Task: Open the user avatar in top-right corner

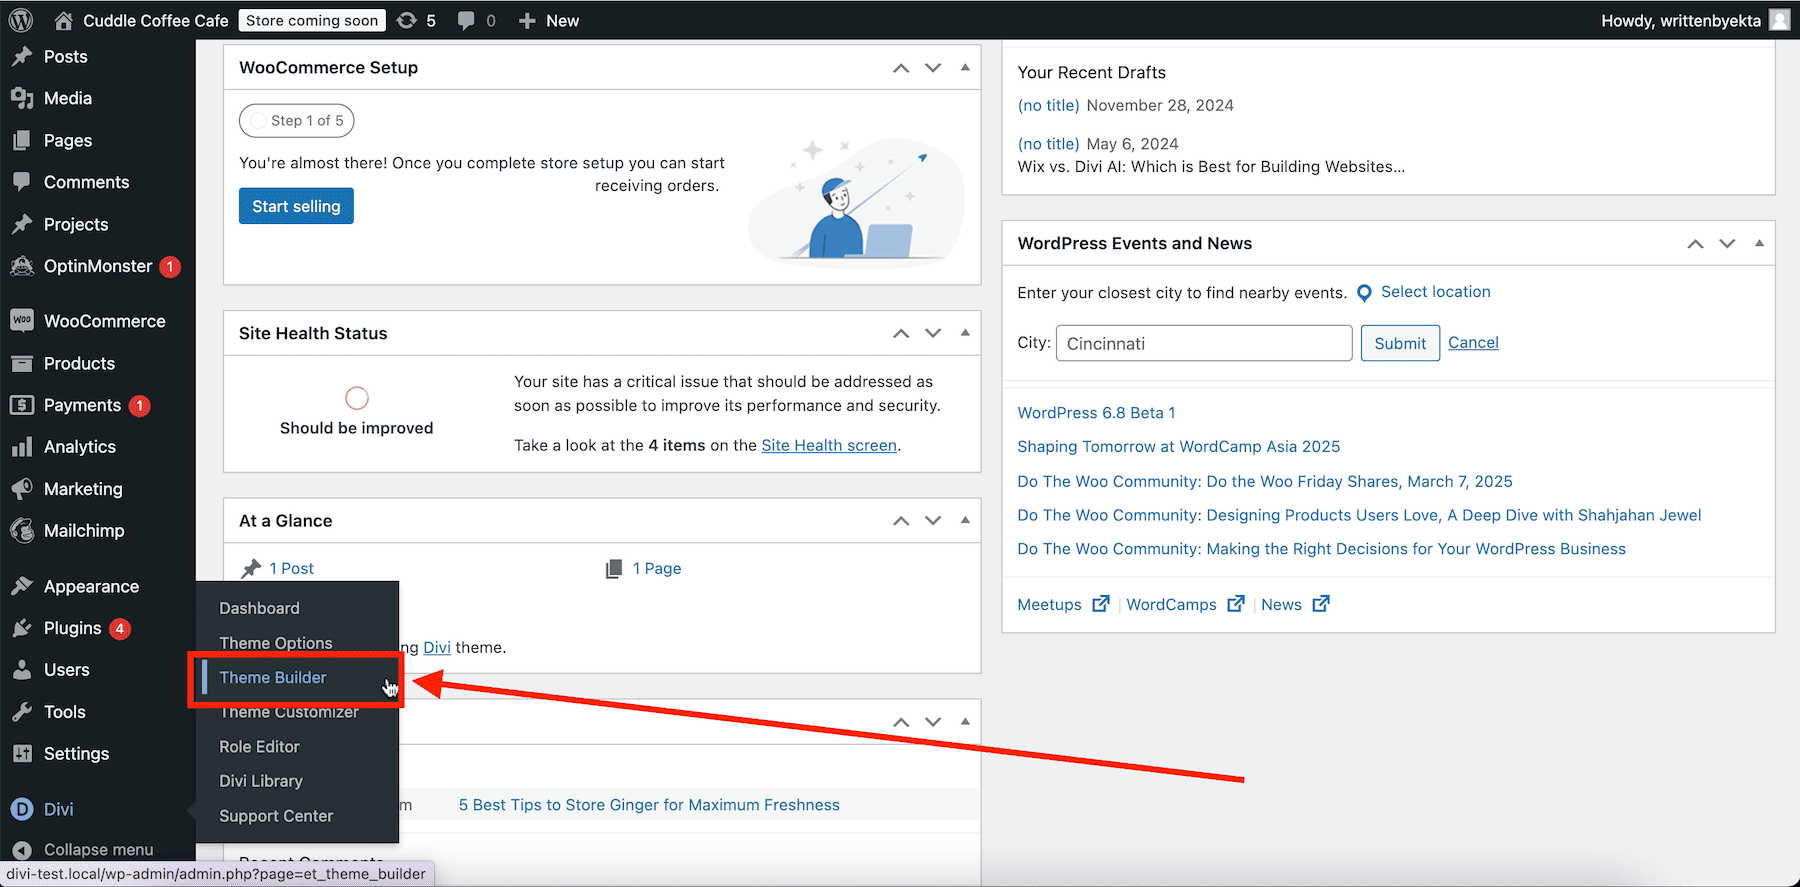Action: click(1780, 20)
